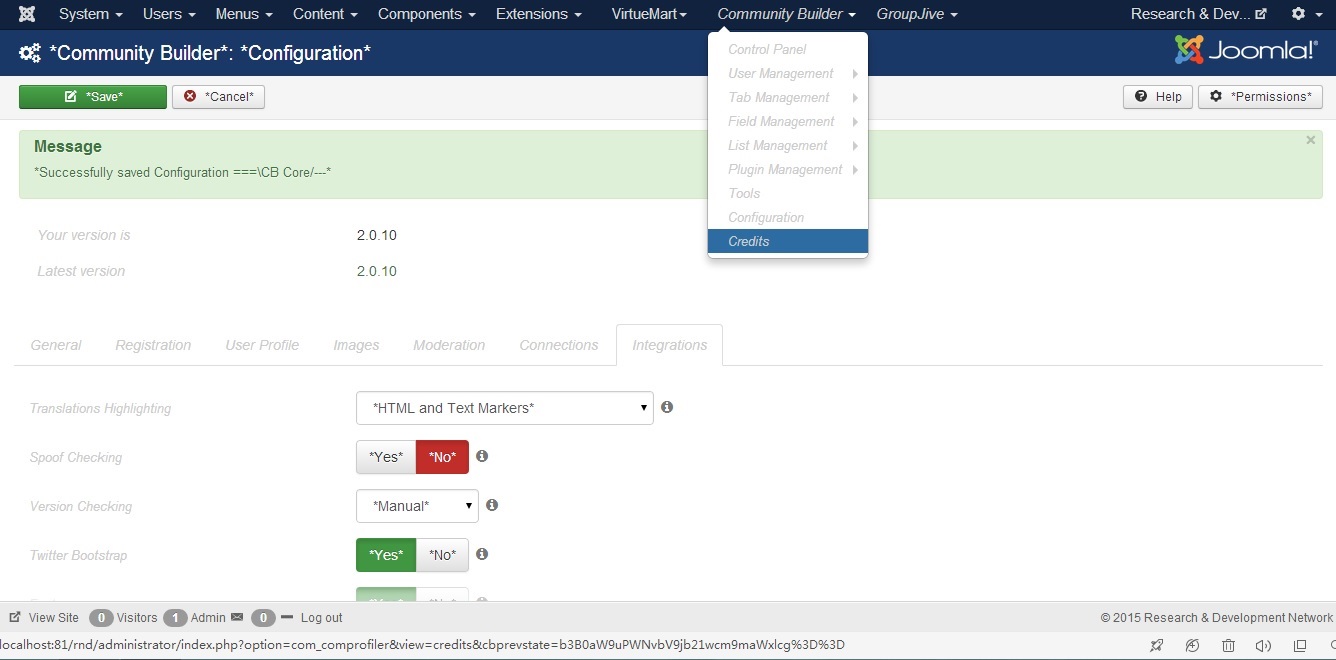
Task: Select Control Panel in Community Builder menu
Action: pyautogui.click(x=788, y=49)
